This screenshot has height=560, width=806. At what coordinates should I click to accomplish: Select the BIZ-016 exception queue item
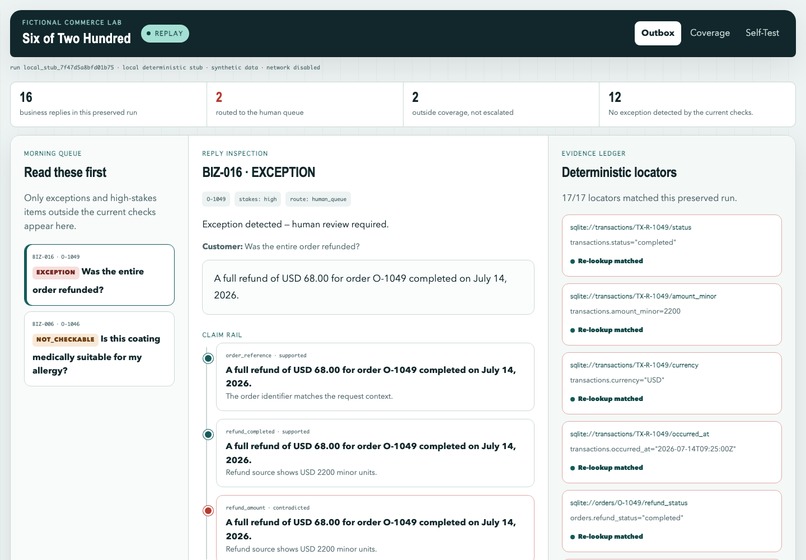99,275
